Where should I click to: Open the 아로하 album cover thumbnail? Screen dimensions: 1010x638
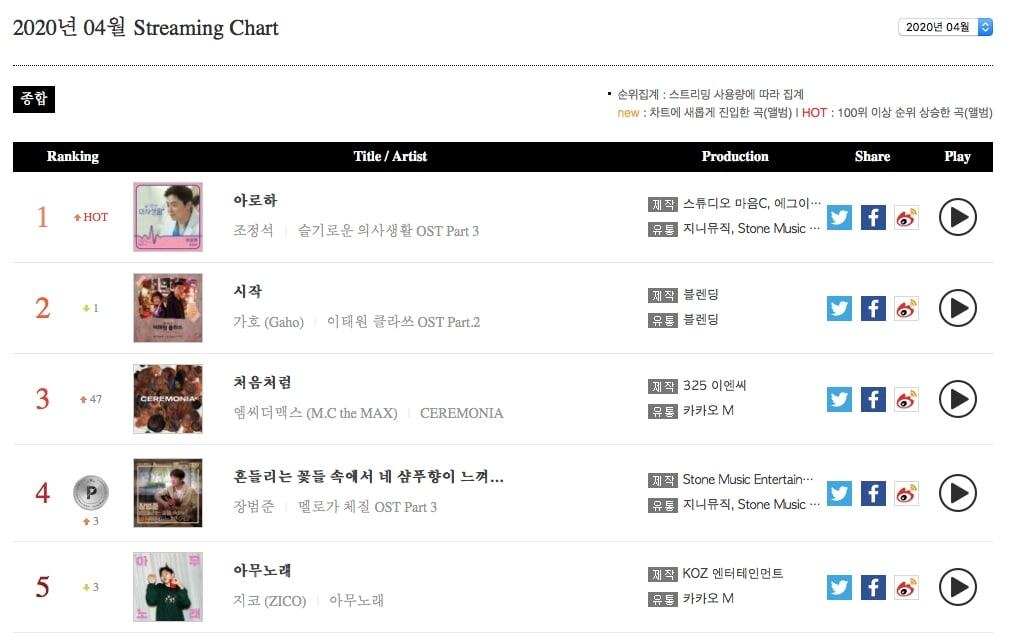click(168, 217)
